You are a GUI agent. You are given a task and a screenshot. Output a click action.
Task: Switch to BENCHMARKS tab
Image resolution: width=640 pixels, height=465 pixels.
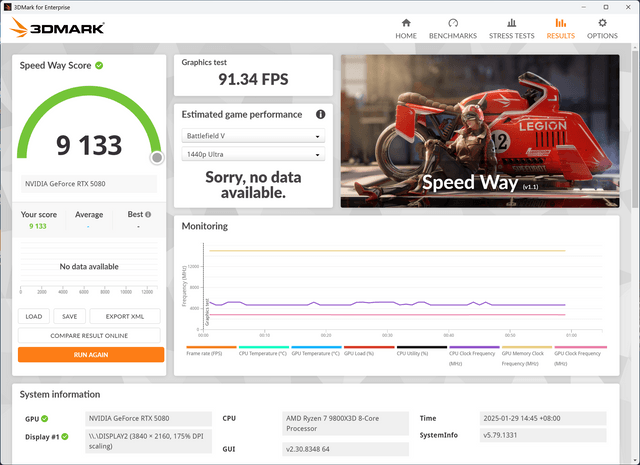[453, 29]
